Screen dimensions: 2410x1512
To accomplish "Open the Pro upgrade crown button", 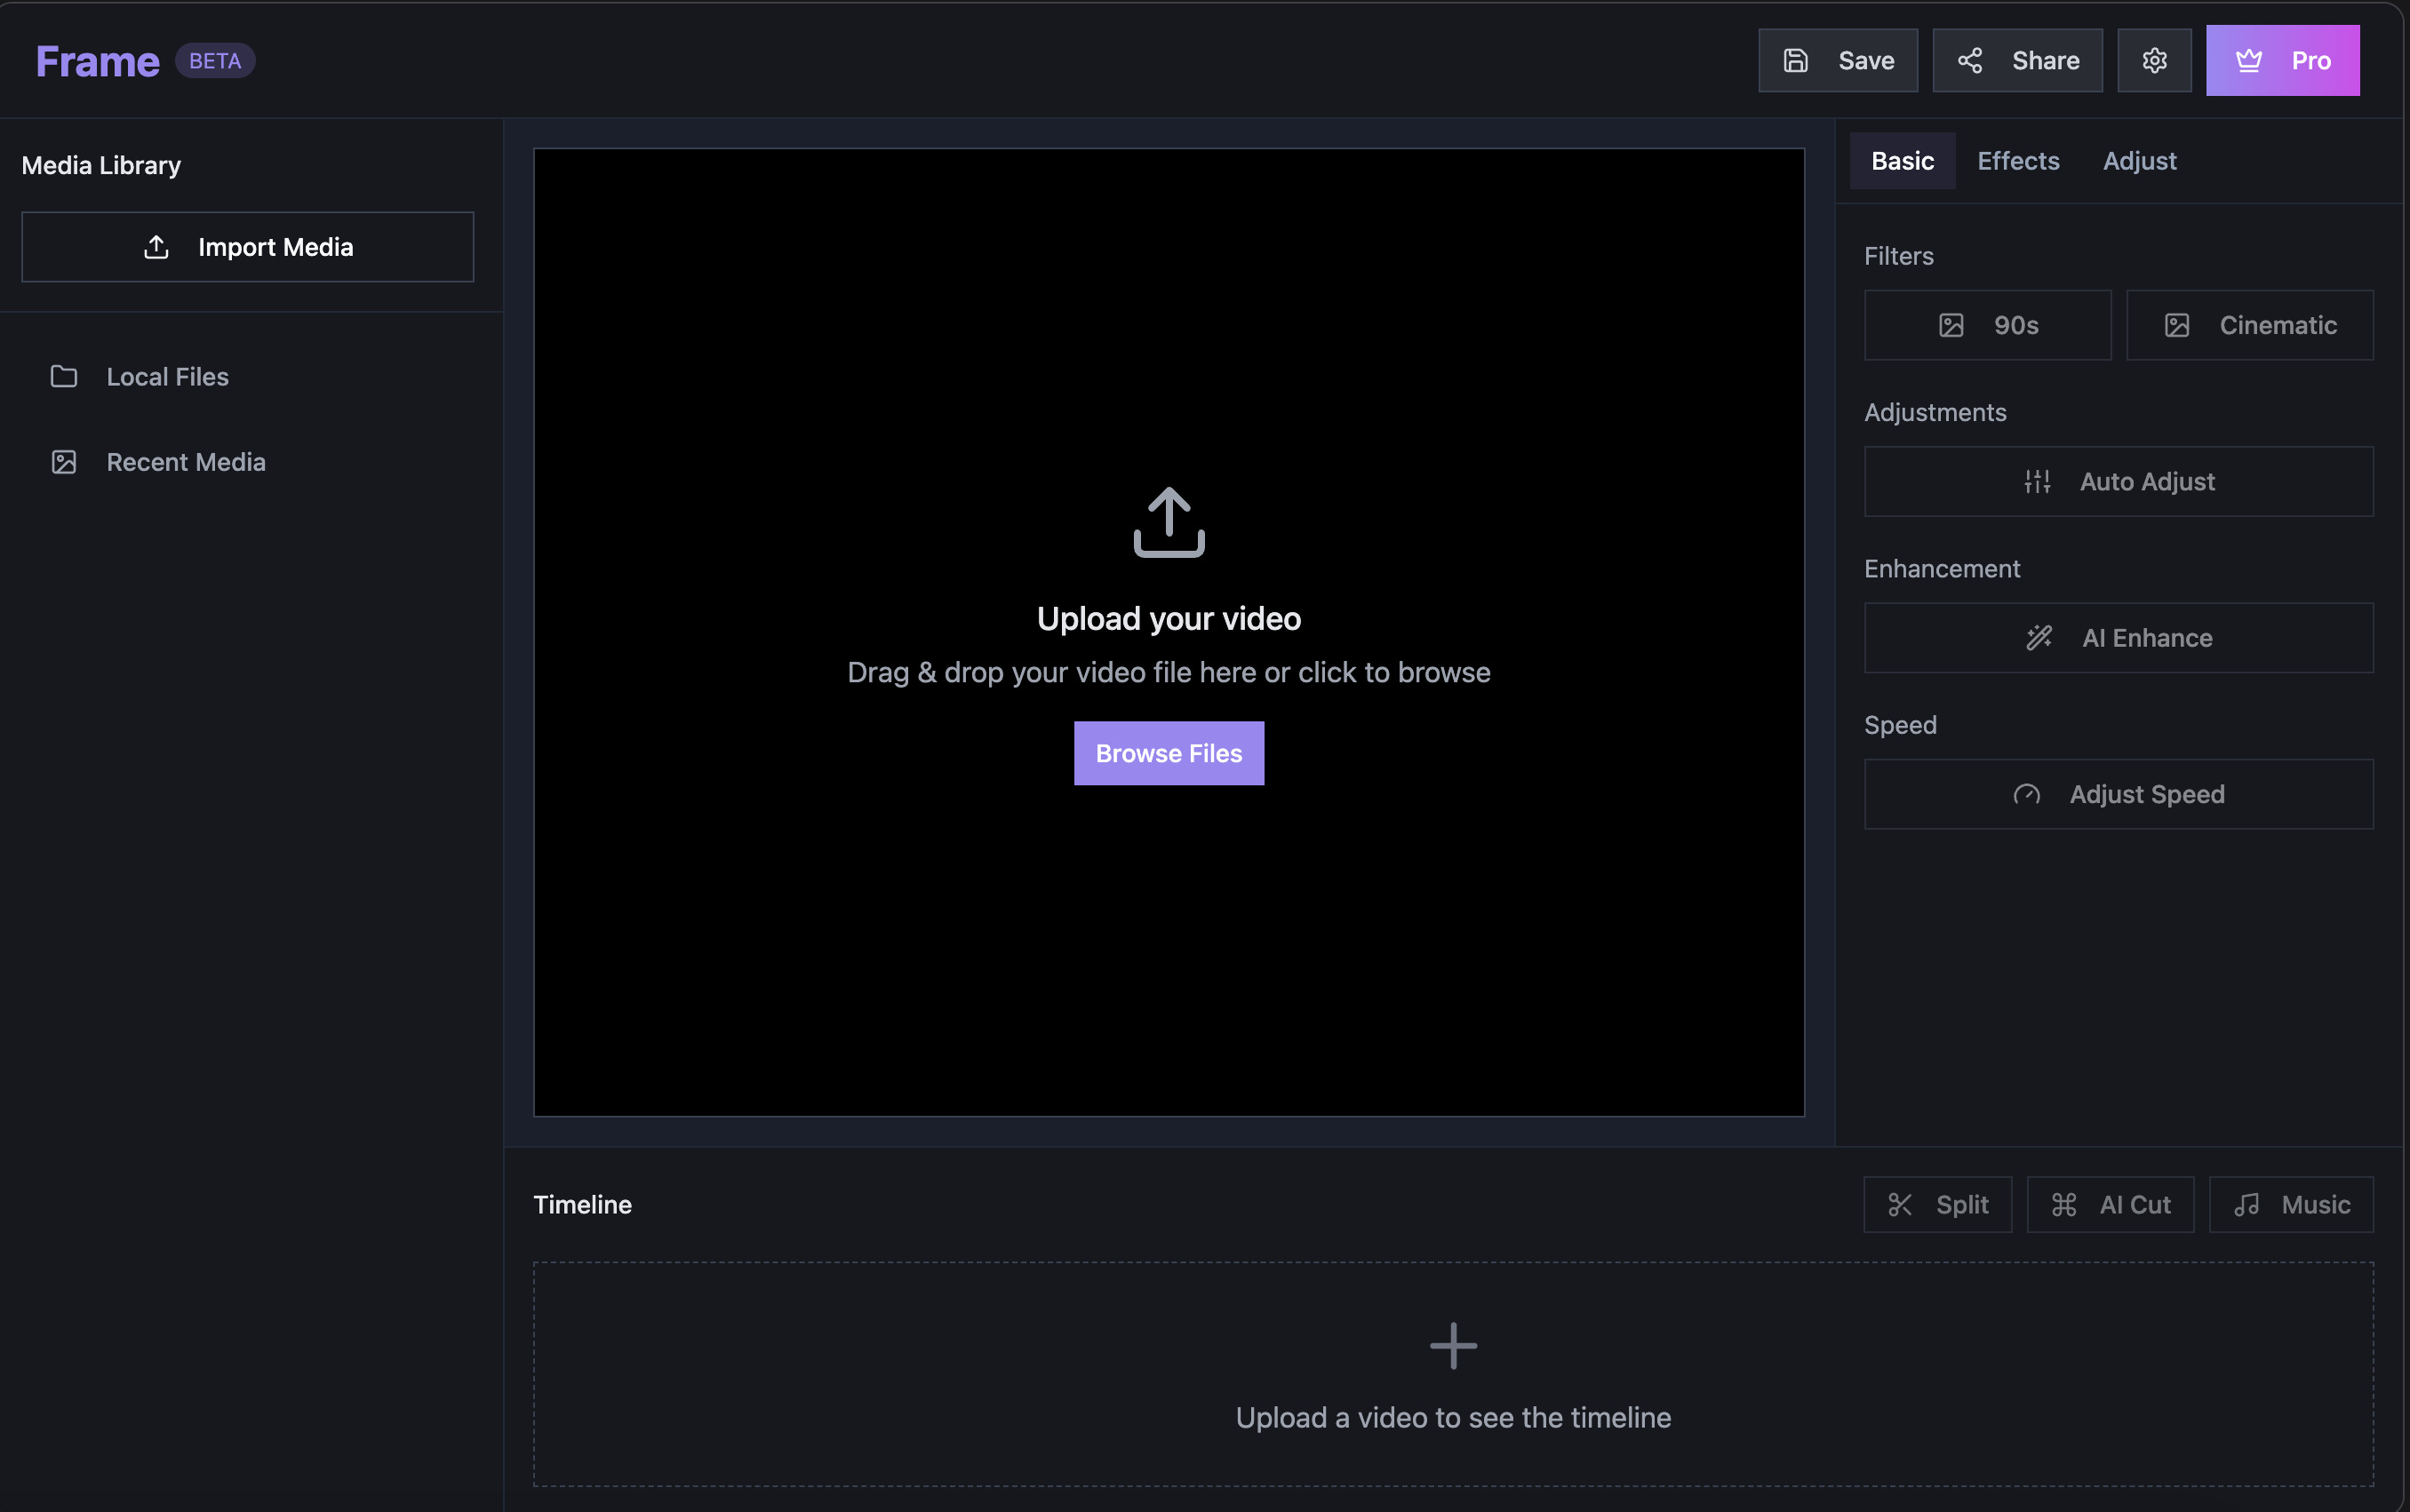I will (2282, 61).
